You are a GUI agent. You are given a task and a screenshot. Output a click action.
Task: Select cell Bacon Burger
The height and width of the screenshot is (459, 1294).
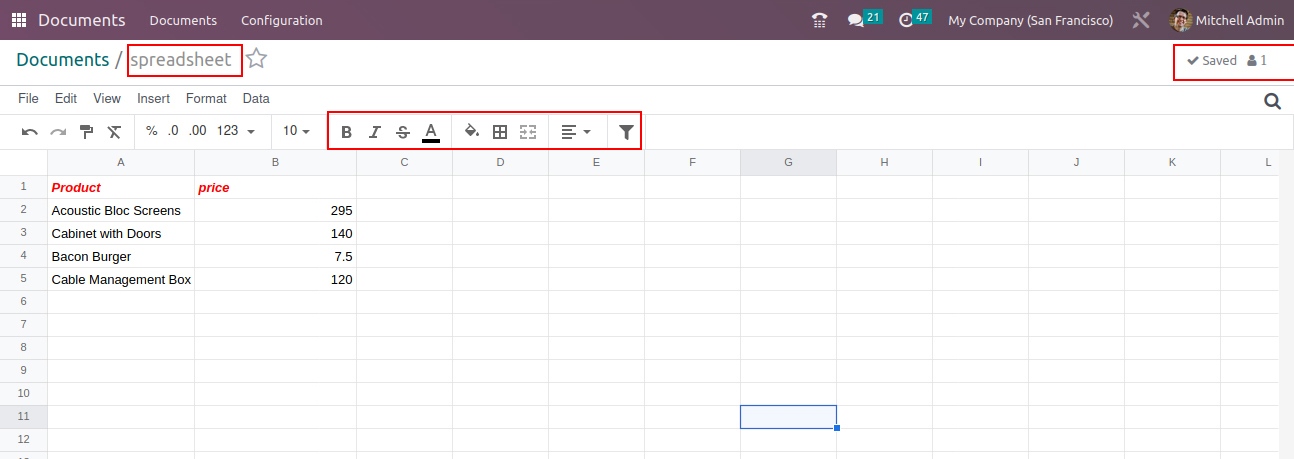[x=121, y=256]
